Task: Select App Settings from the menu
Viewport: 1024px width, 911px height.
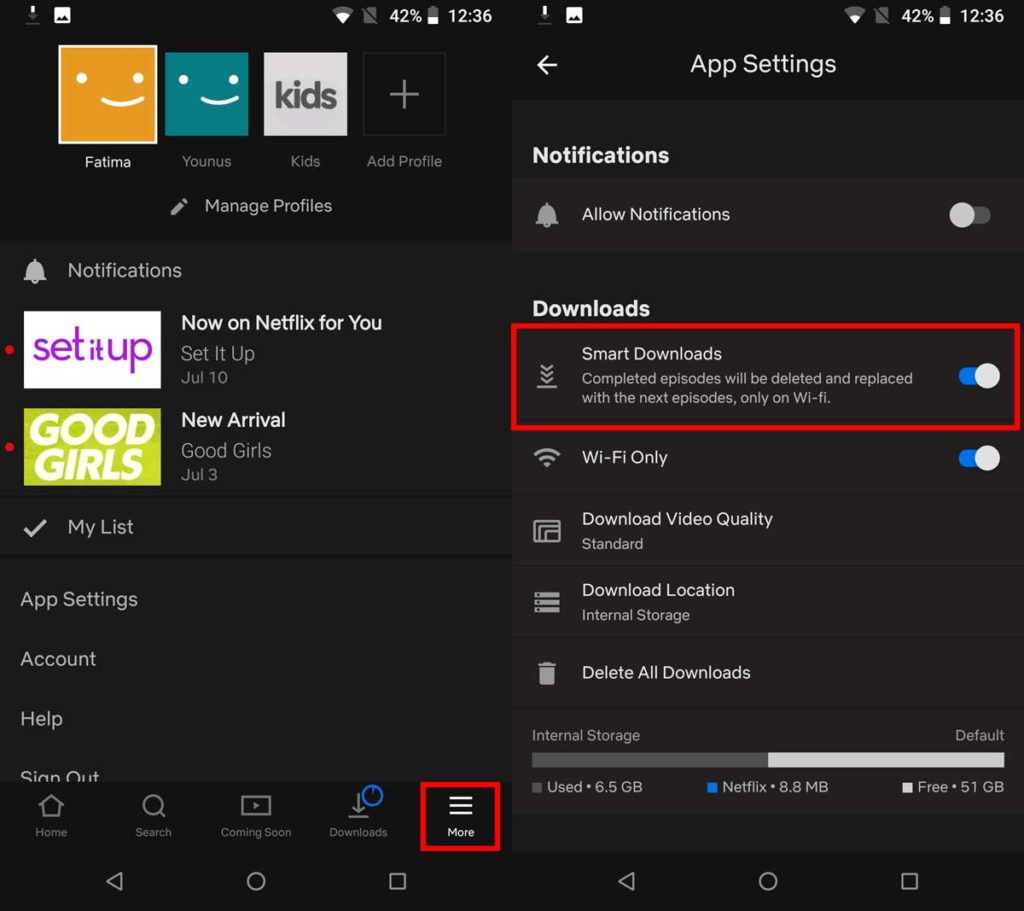Action: [78, 599]
